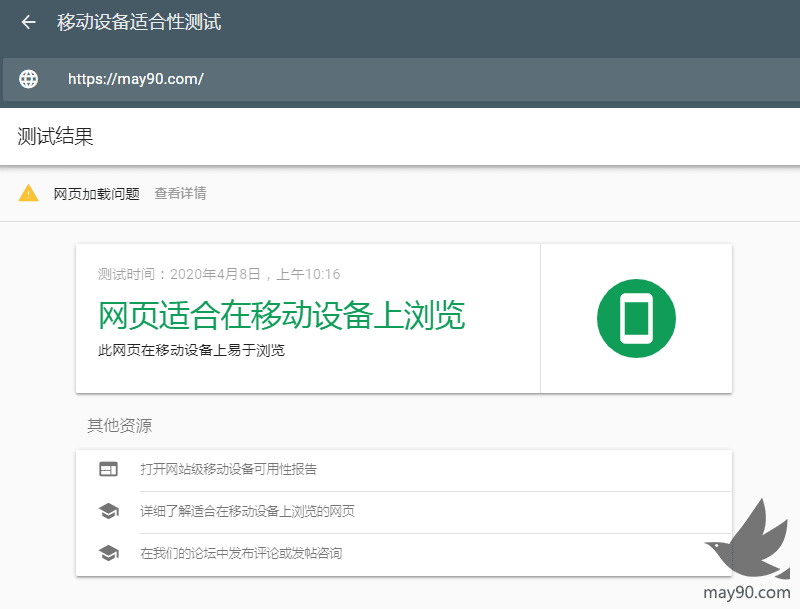Click the https://may90.com/ URL field
The height and width of the screenshot is (609, 800).
pyautogui.click(x=402, y=79)
